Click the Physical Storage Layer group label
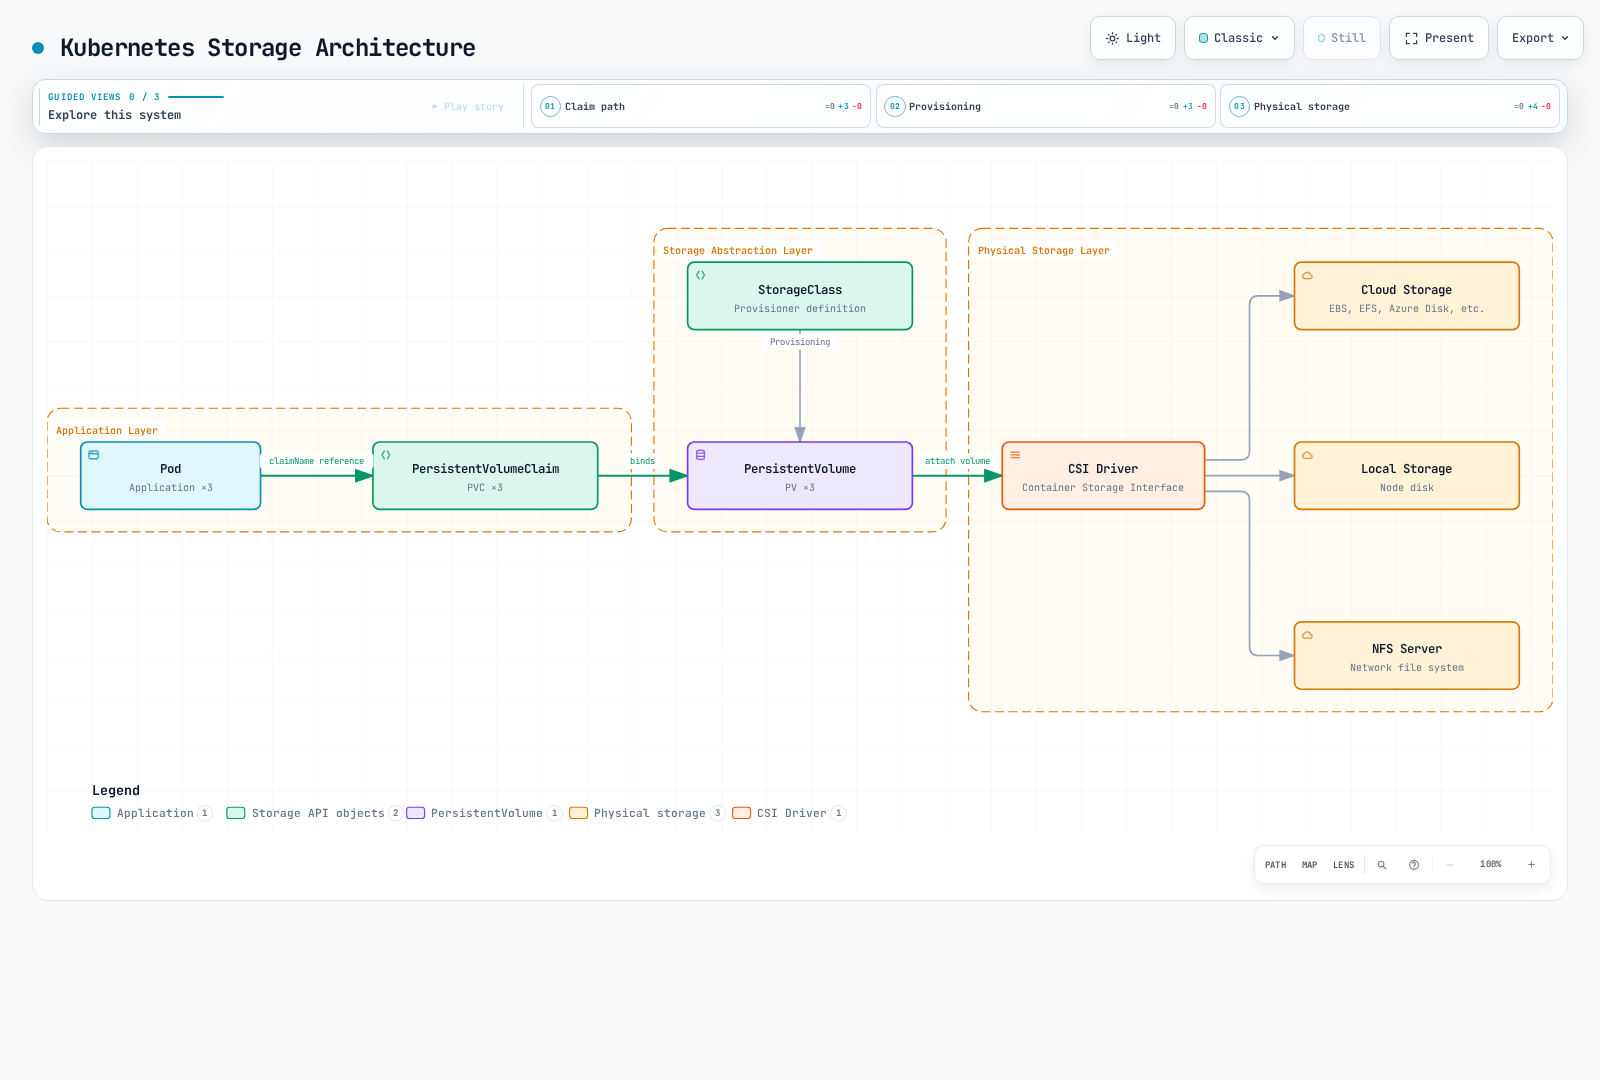Screen dimensions: 1600x1080 (1044, 251)
